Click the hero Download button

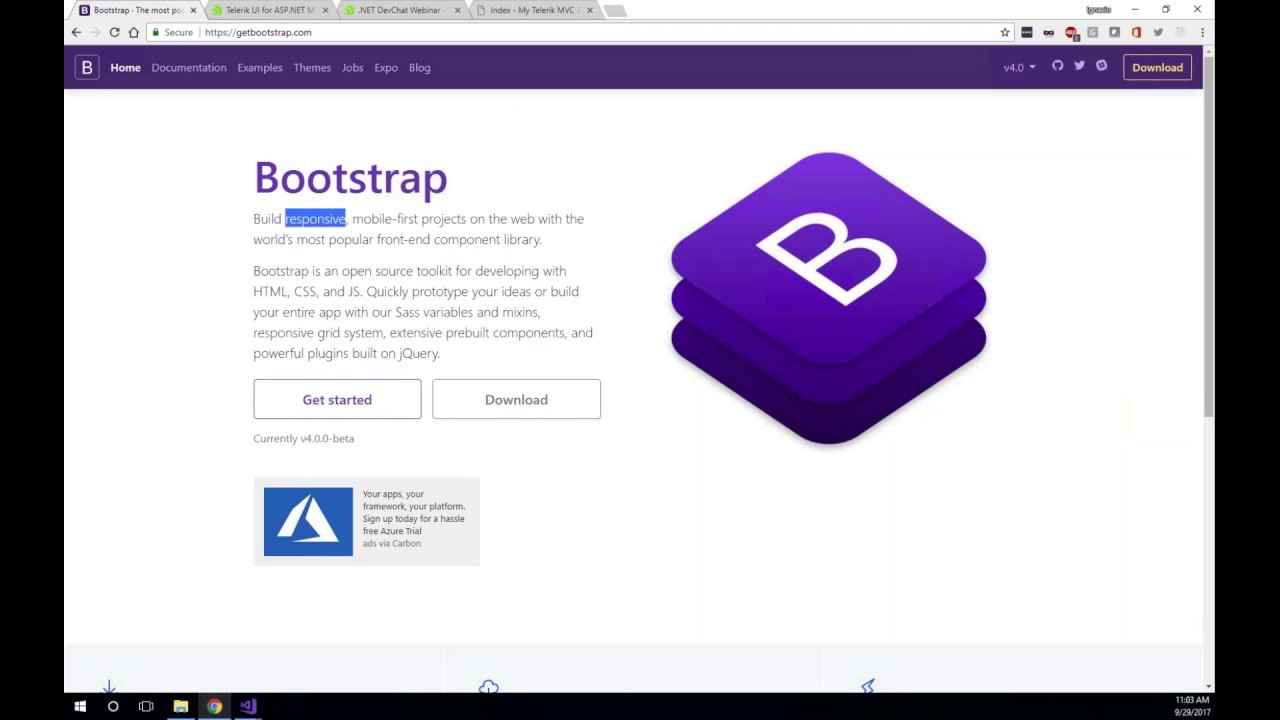pos(516,399)
